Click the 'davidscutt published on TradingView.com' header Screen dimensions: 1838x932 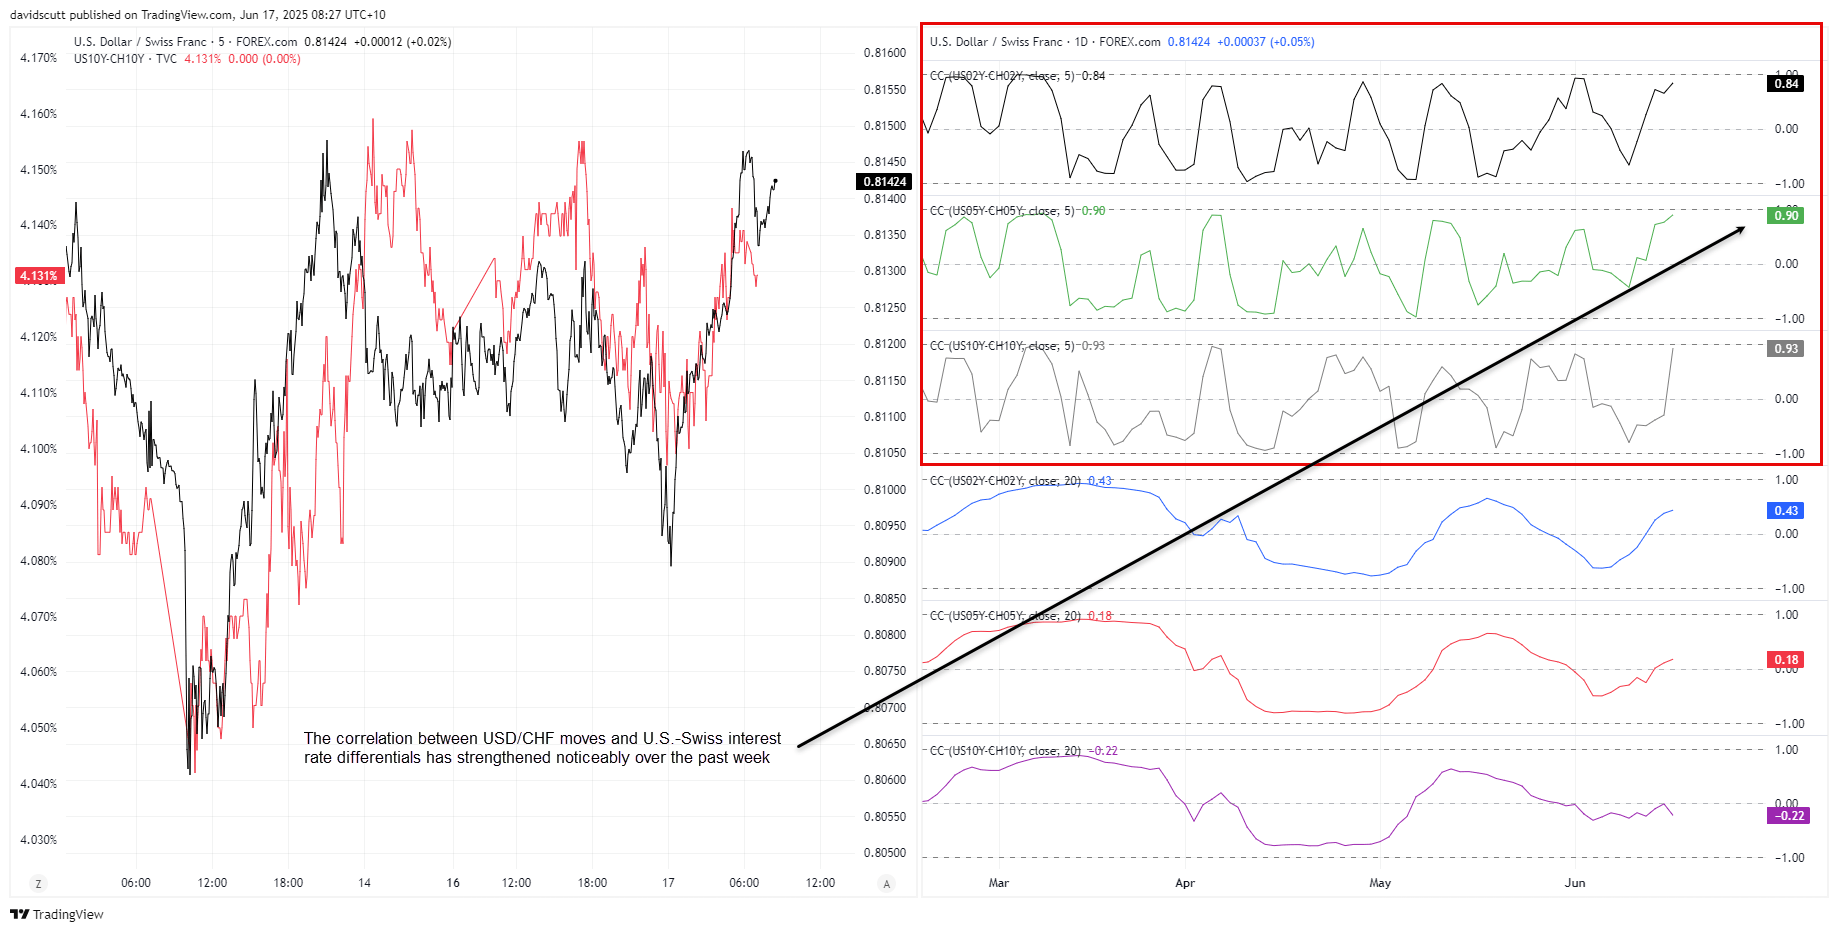198,15
